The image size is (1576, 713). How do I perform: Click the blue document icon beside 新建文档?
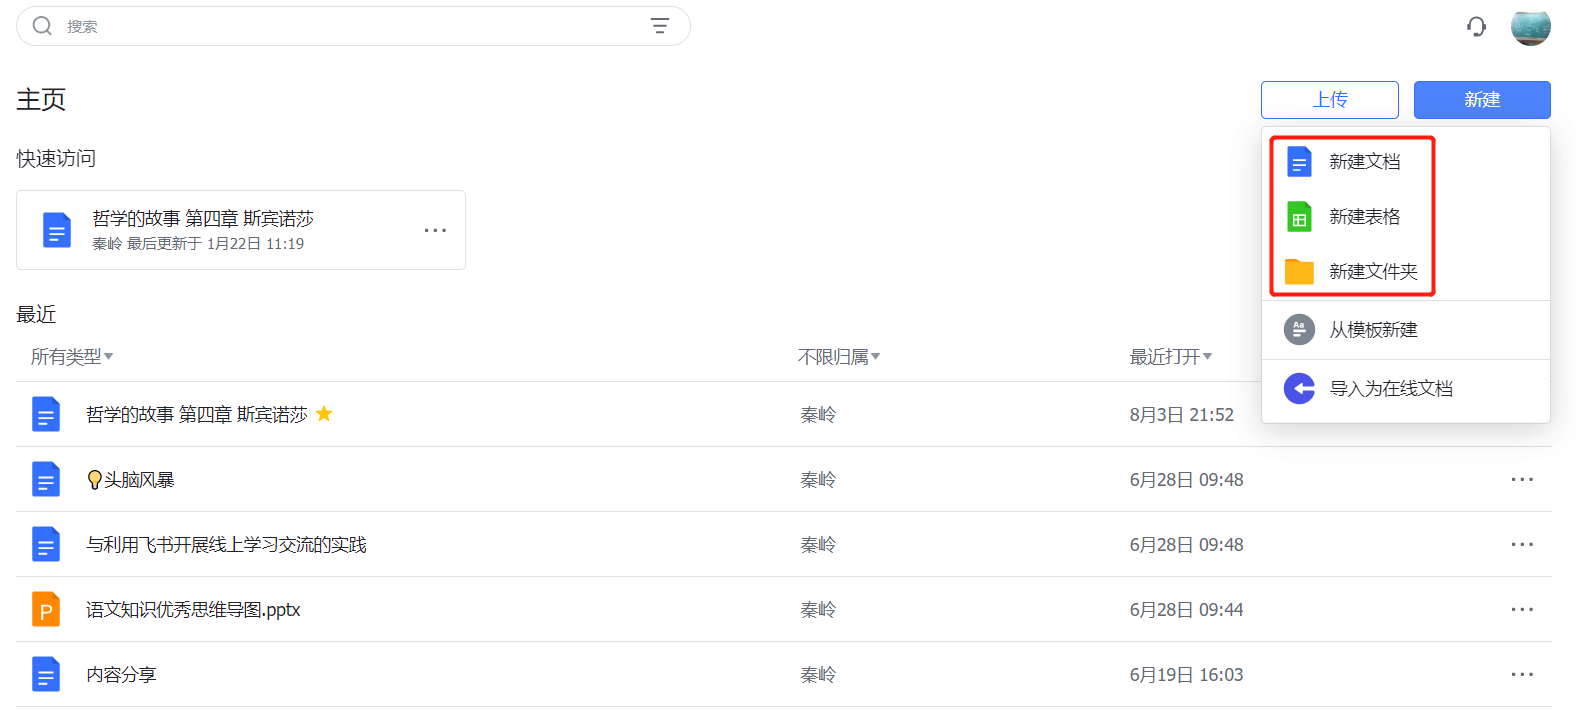(x=1299, y=162)
